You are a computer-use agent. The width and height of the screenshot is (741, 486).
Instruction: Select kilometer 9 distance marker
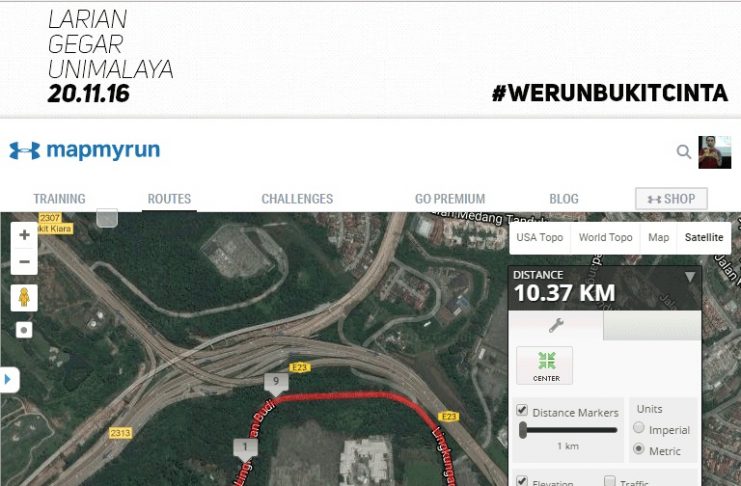[276, 383]
